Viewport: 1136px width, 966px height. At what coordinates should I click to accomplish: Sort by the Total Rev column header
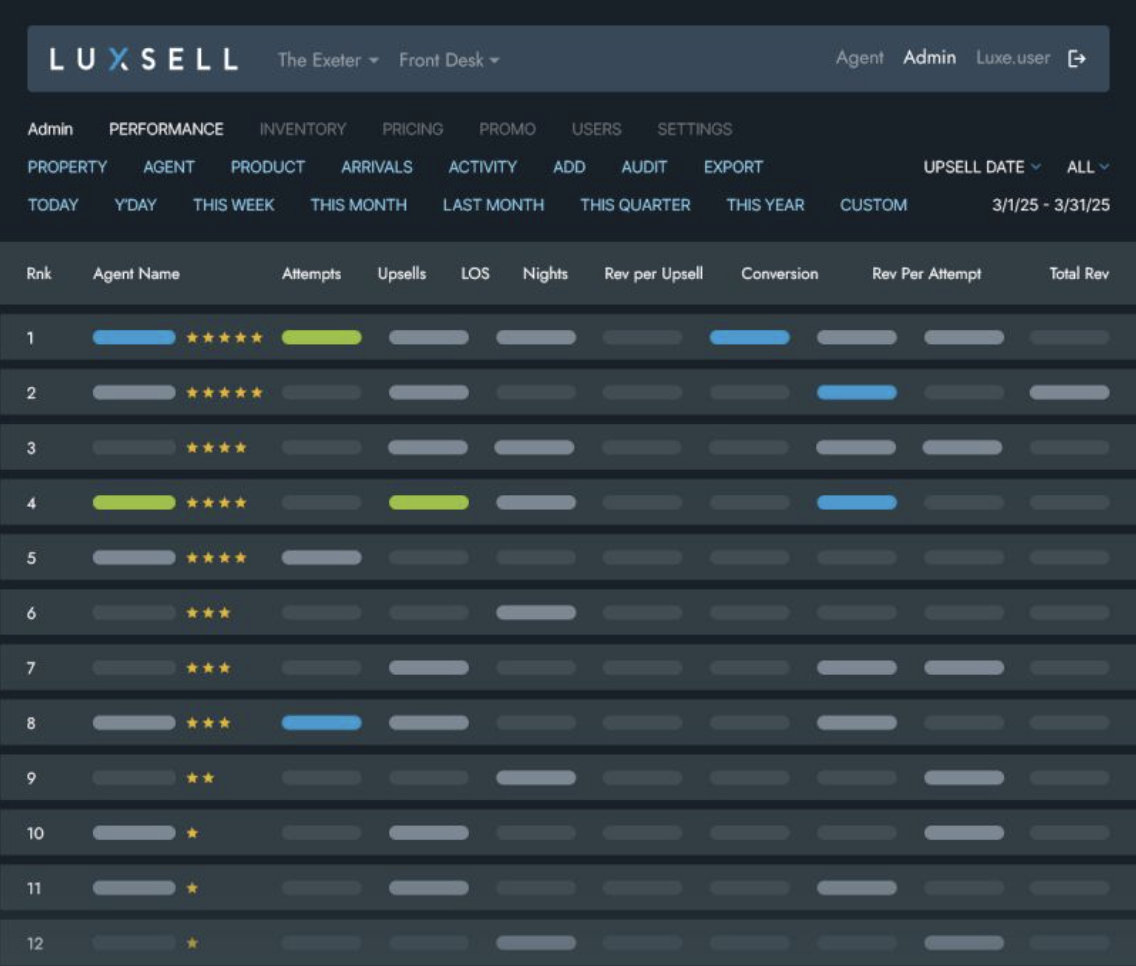(x=1079, y=273)
